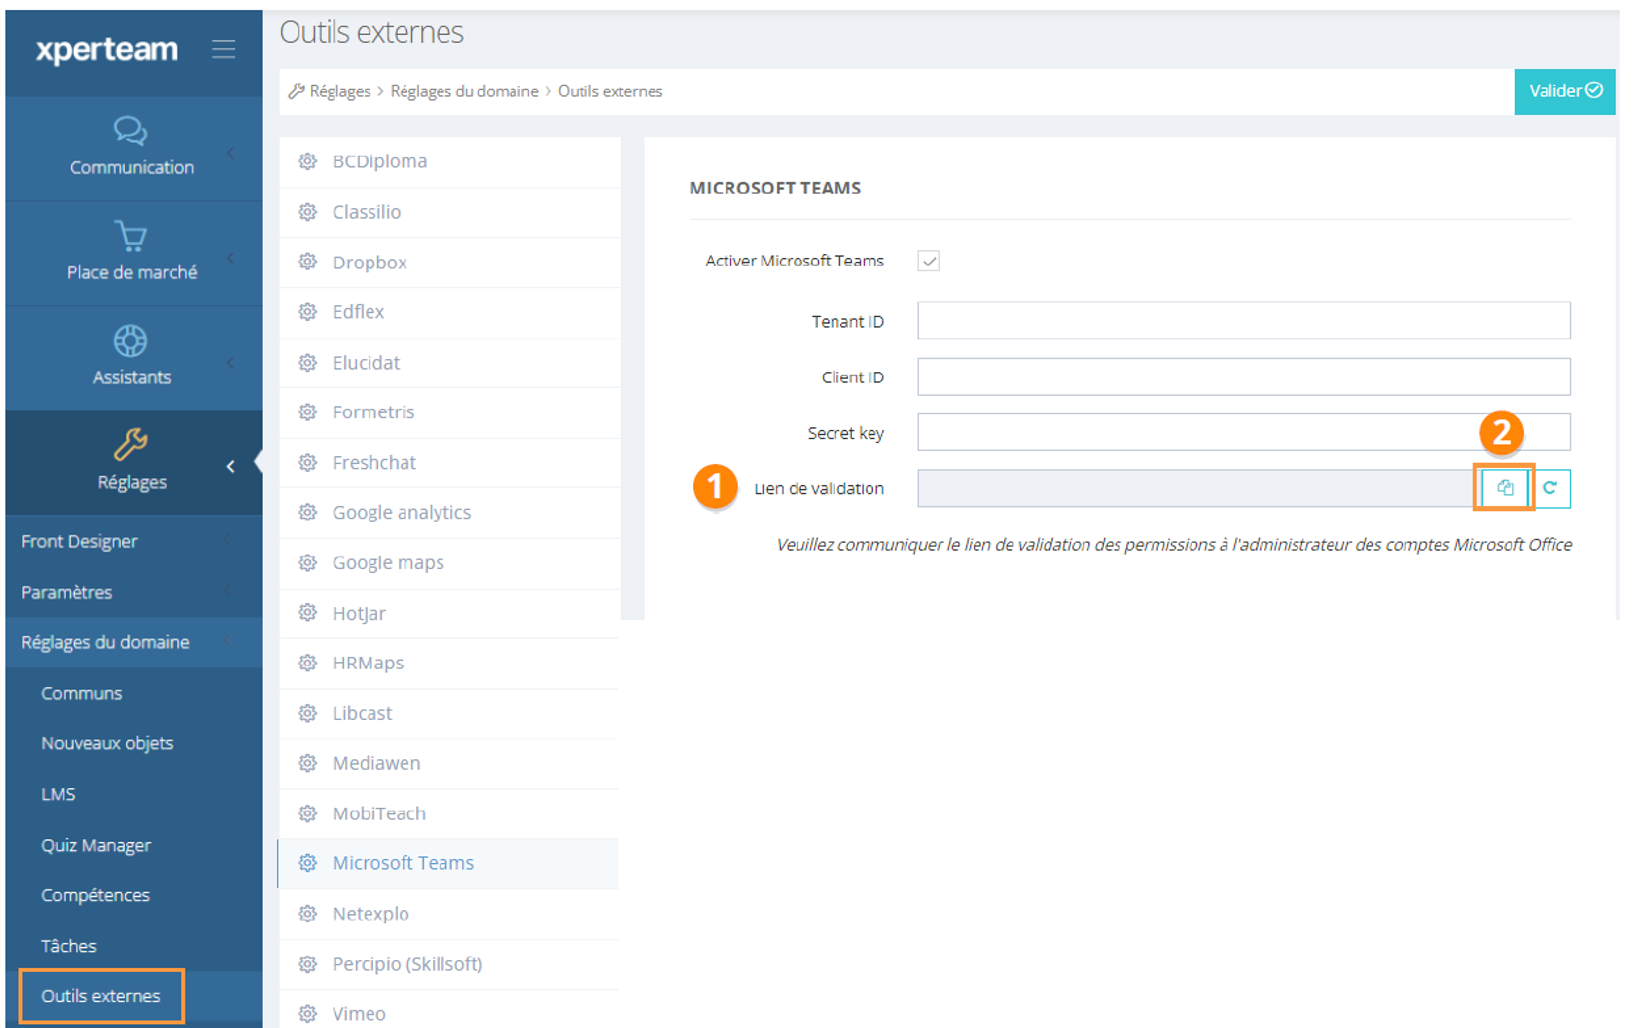Click into the Tenant ID field

[1243, 321]
